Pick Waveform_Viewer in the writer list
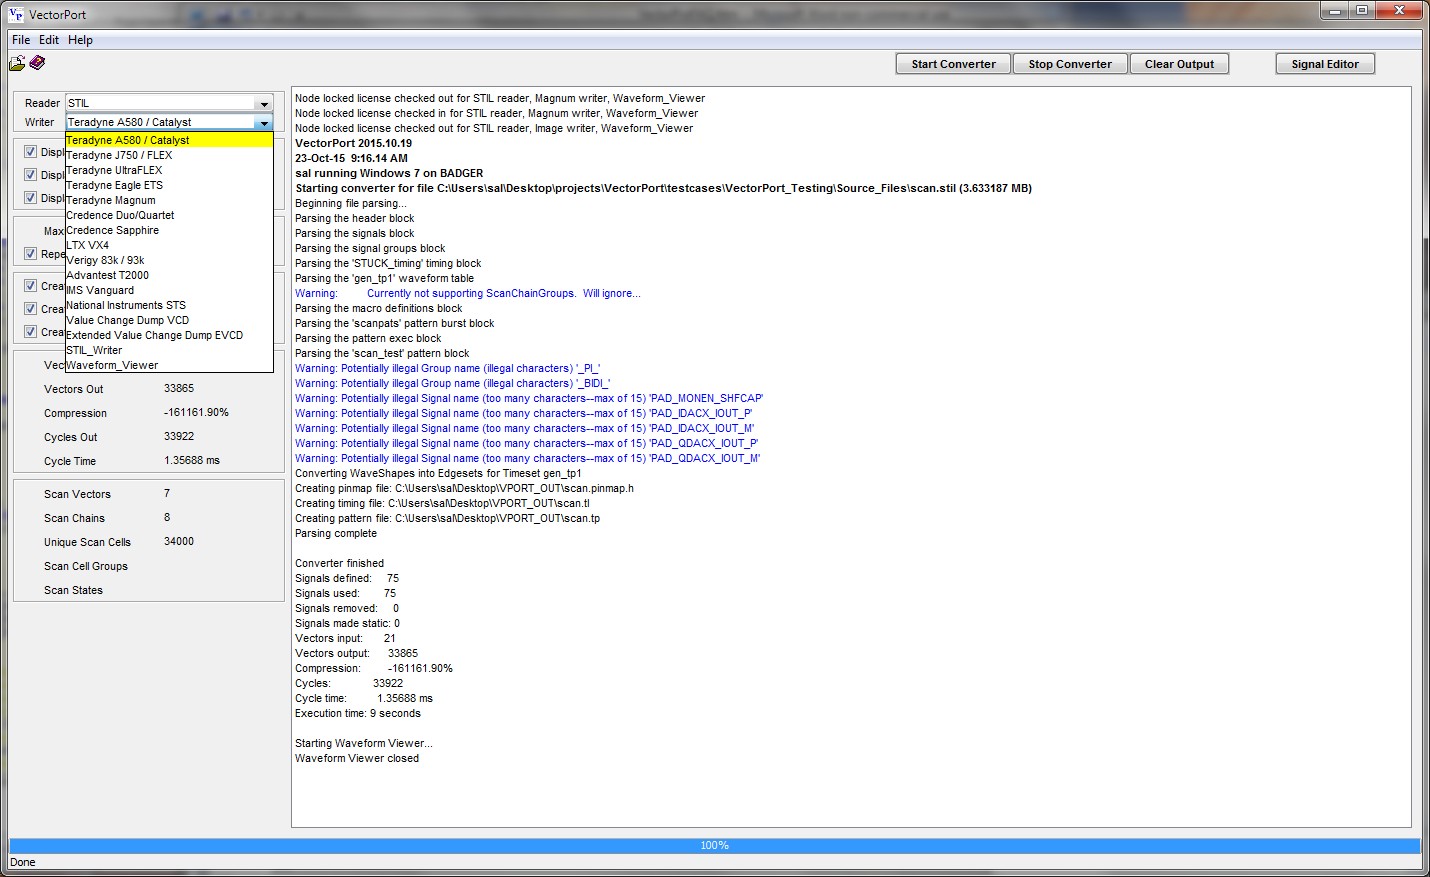This screenshot has height=877, width=1430. tap(112, 365)
